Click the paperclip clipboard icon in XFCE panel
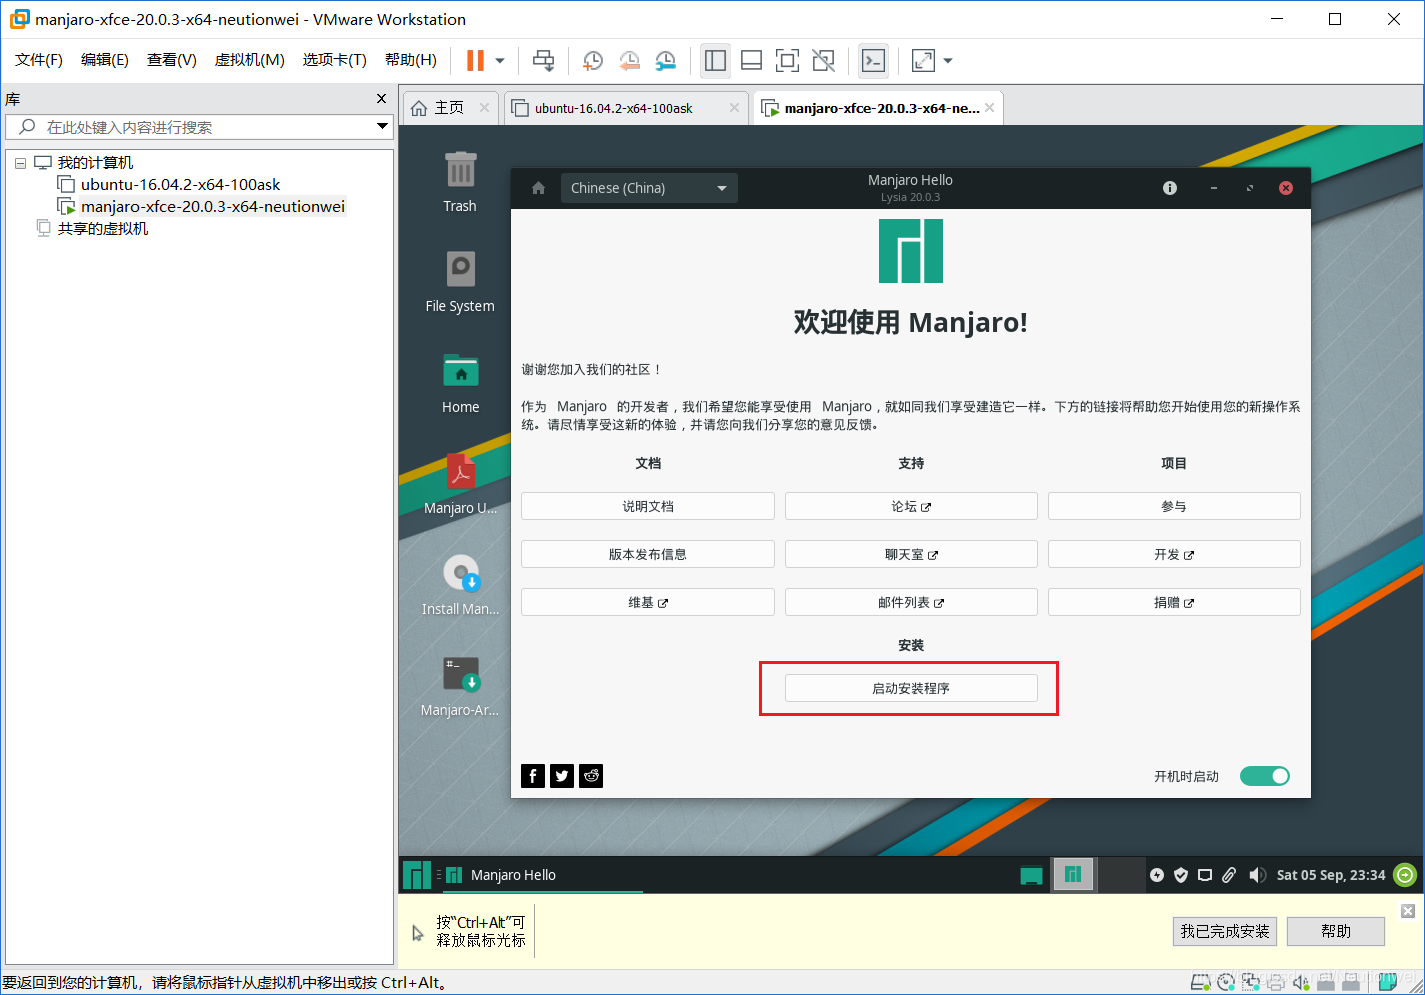The image size is (1425, 995). tap(1229, 875)
